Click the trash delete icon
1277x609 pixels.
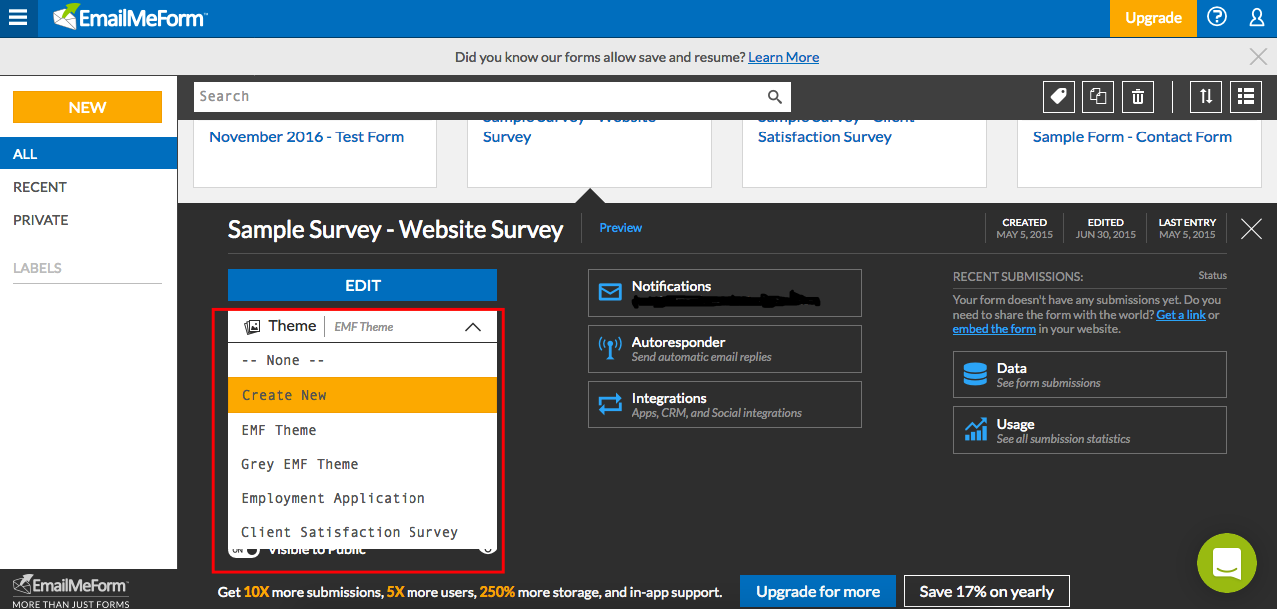(1138, 97)
